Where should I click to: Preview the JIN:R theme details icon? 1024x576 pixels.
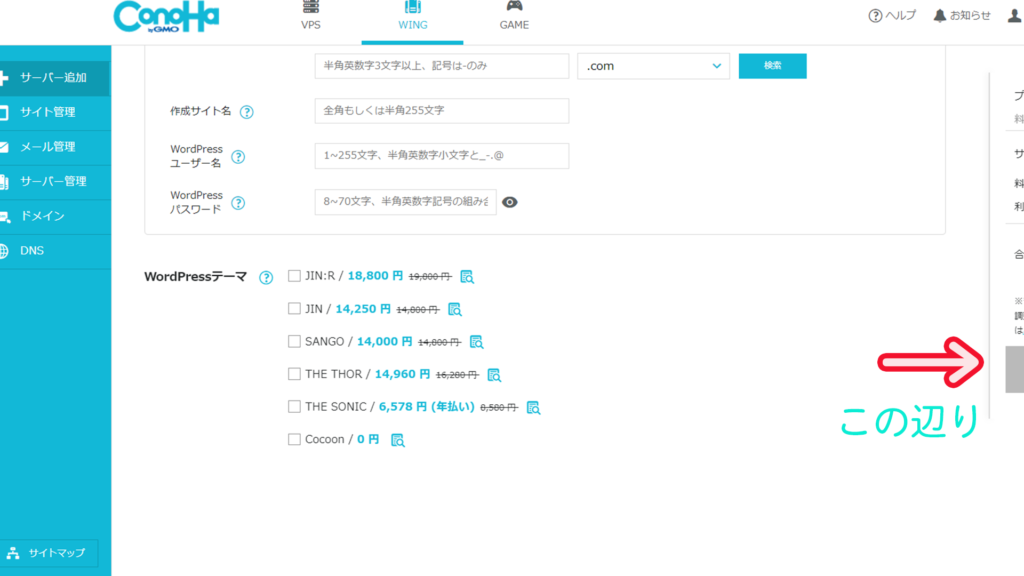coord(467,277)
